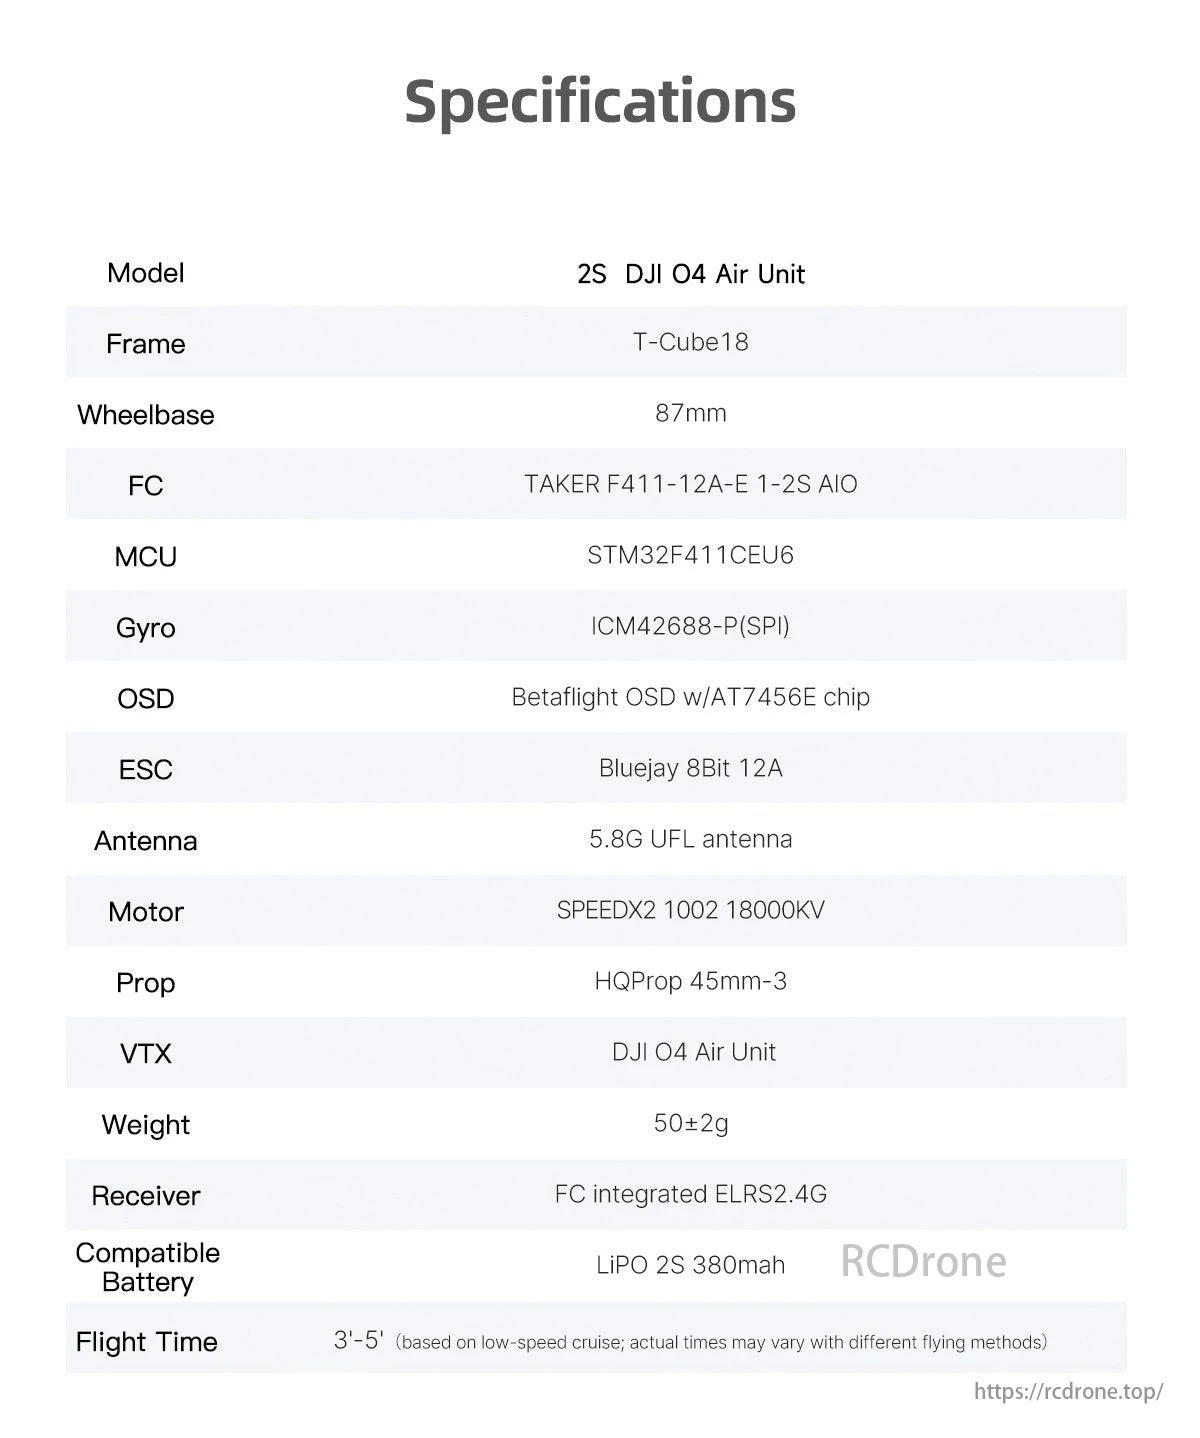
Task: Click the rcdrone.top URL link
Action: click(x=1068, y=1391)
